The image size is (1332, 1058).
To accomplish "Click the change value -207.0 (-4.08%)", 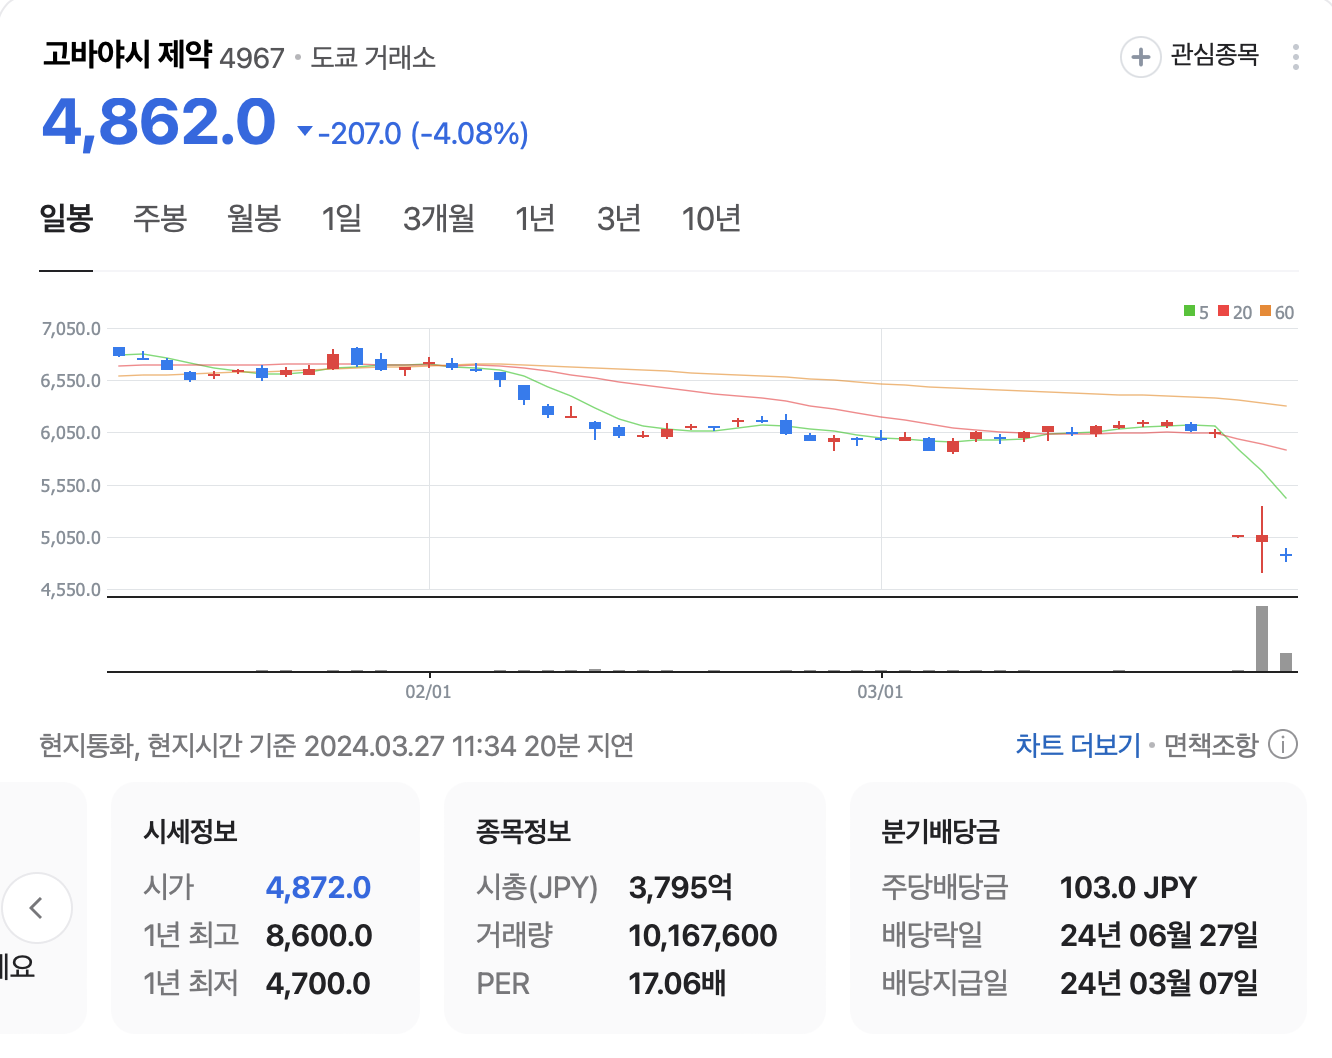I will click(x=423, y=133).
